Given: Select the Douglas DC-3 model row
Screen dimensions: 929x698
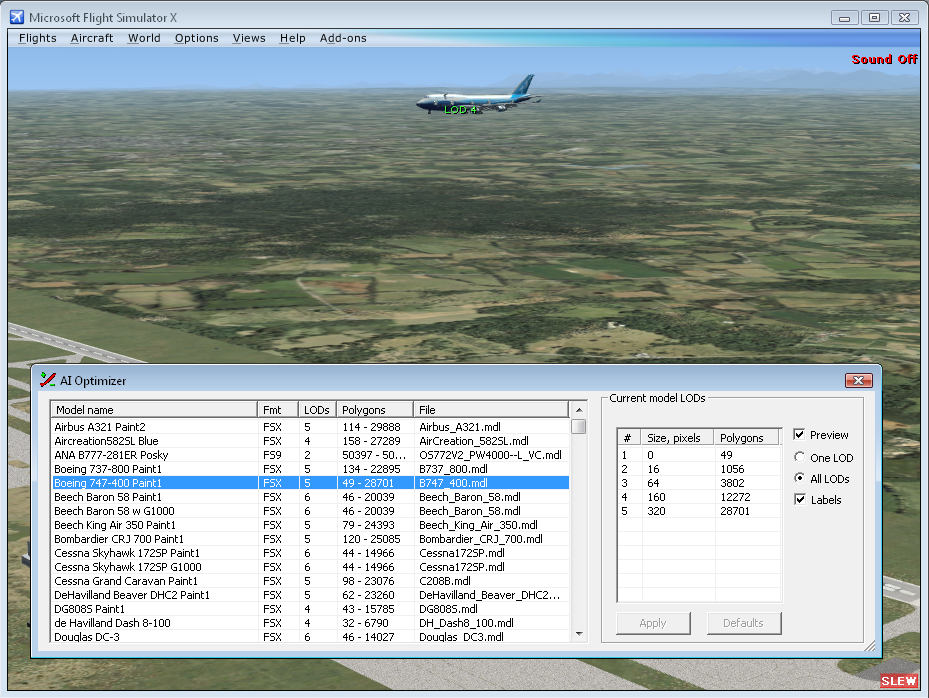Looking at the screenshot, I should click(310, 637).
